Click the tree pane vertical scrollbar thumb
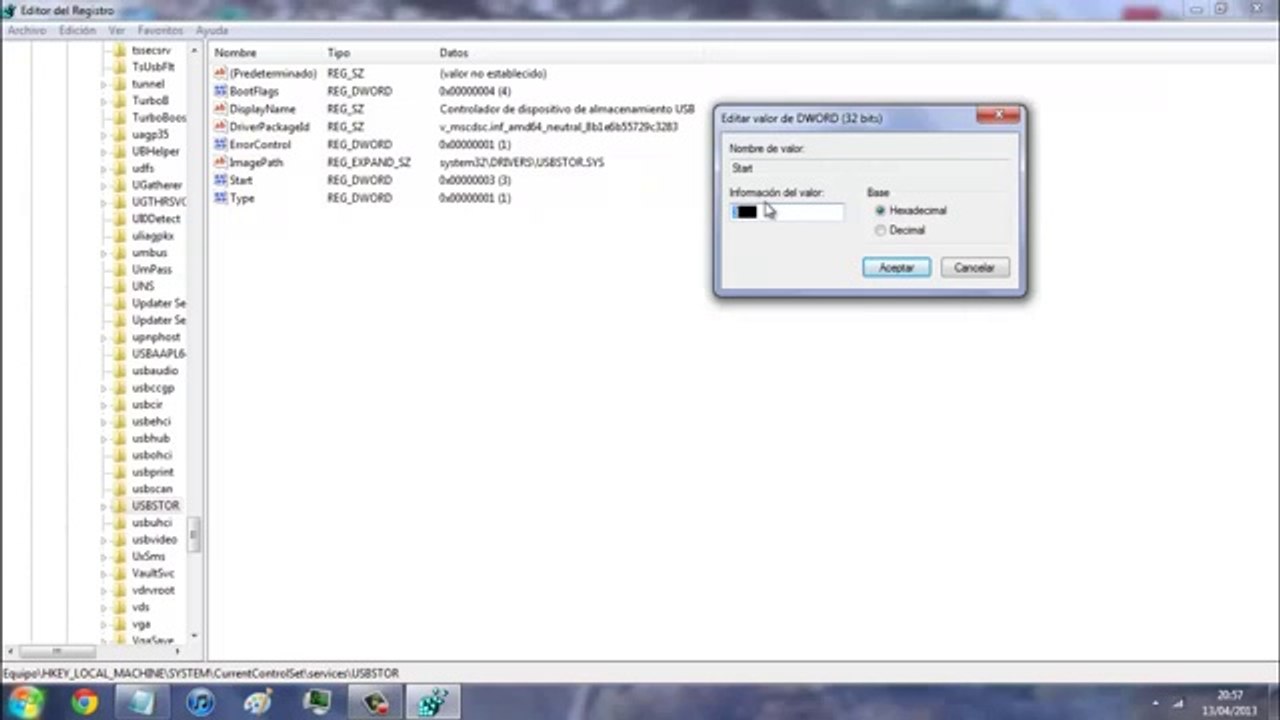1280x720 pixels. [194, 536]
